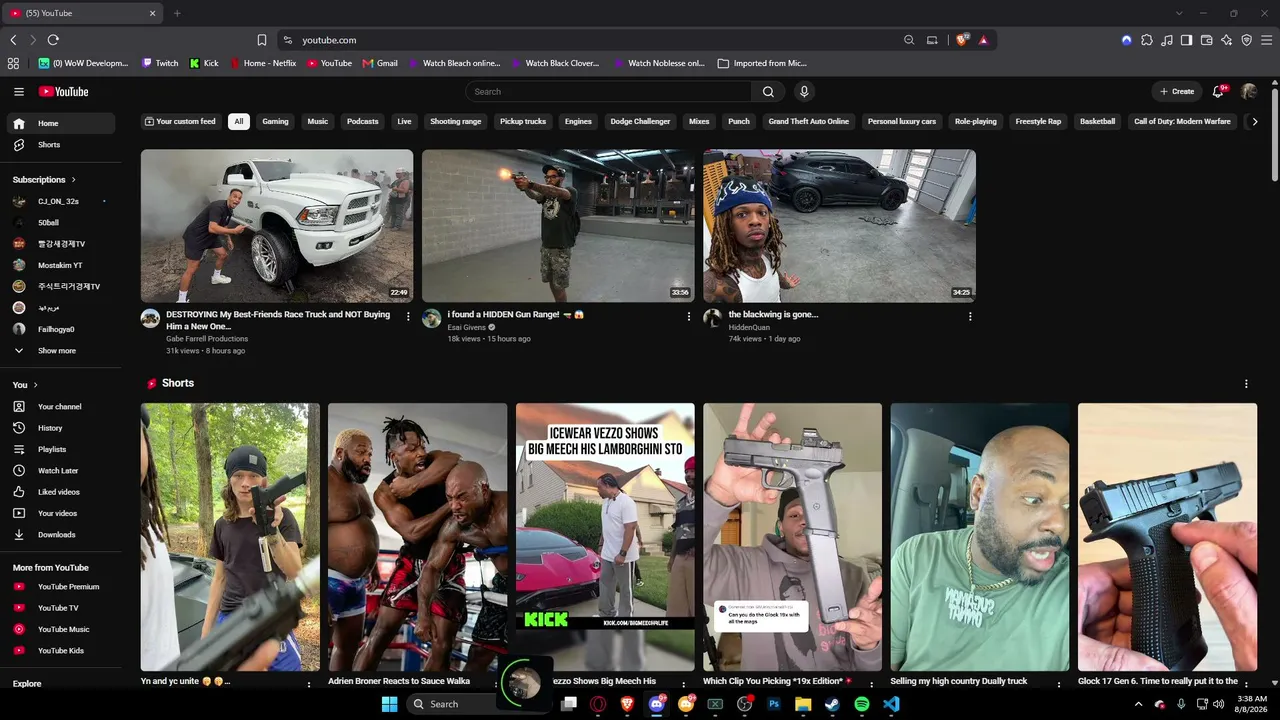Open more options for the blackwing video

tap(970, 316)
